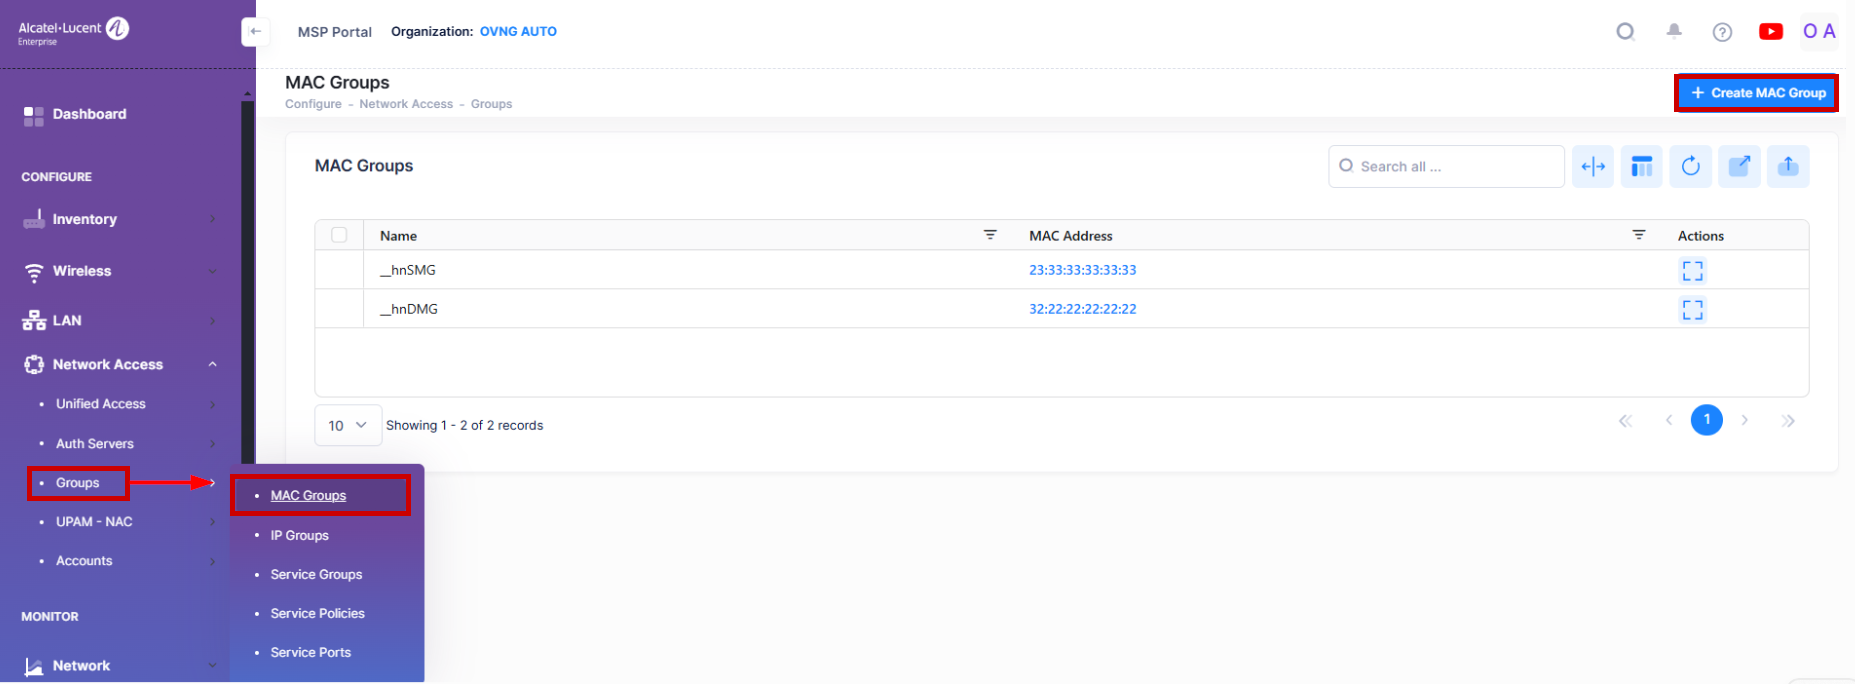Click the YouTube icon in the header

pyautogui.click(x=1770, y=32)
